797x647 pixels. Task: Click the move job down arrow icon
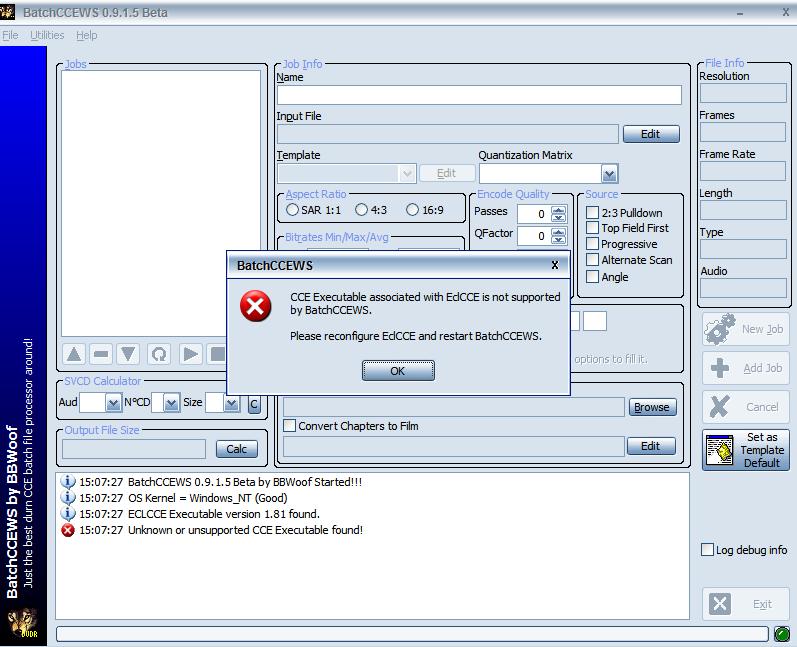[128, 354]
